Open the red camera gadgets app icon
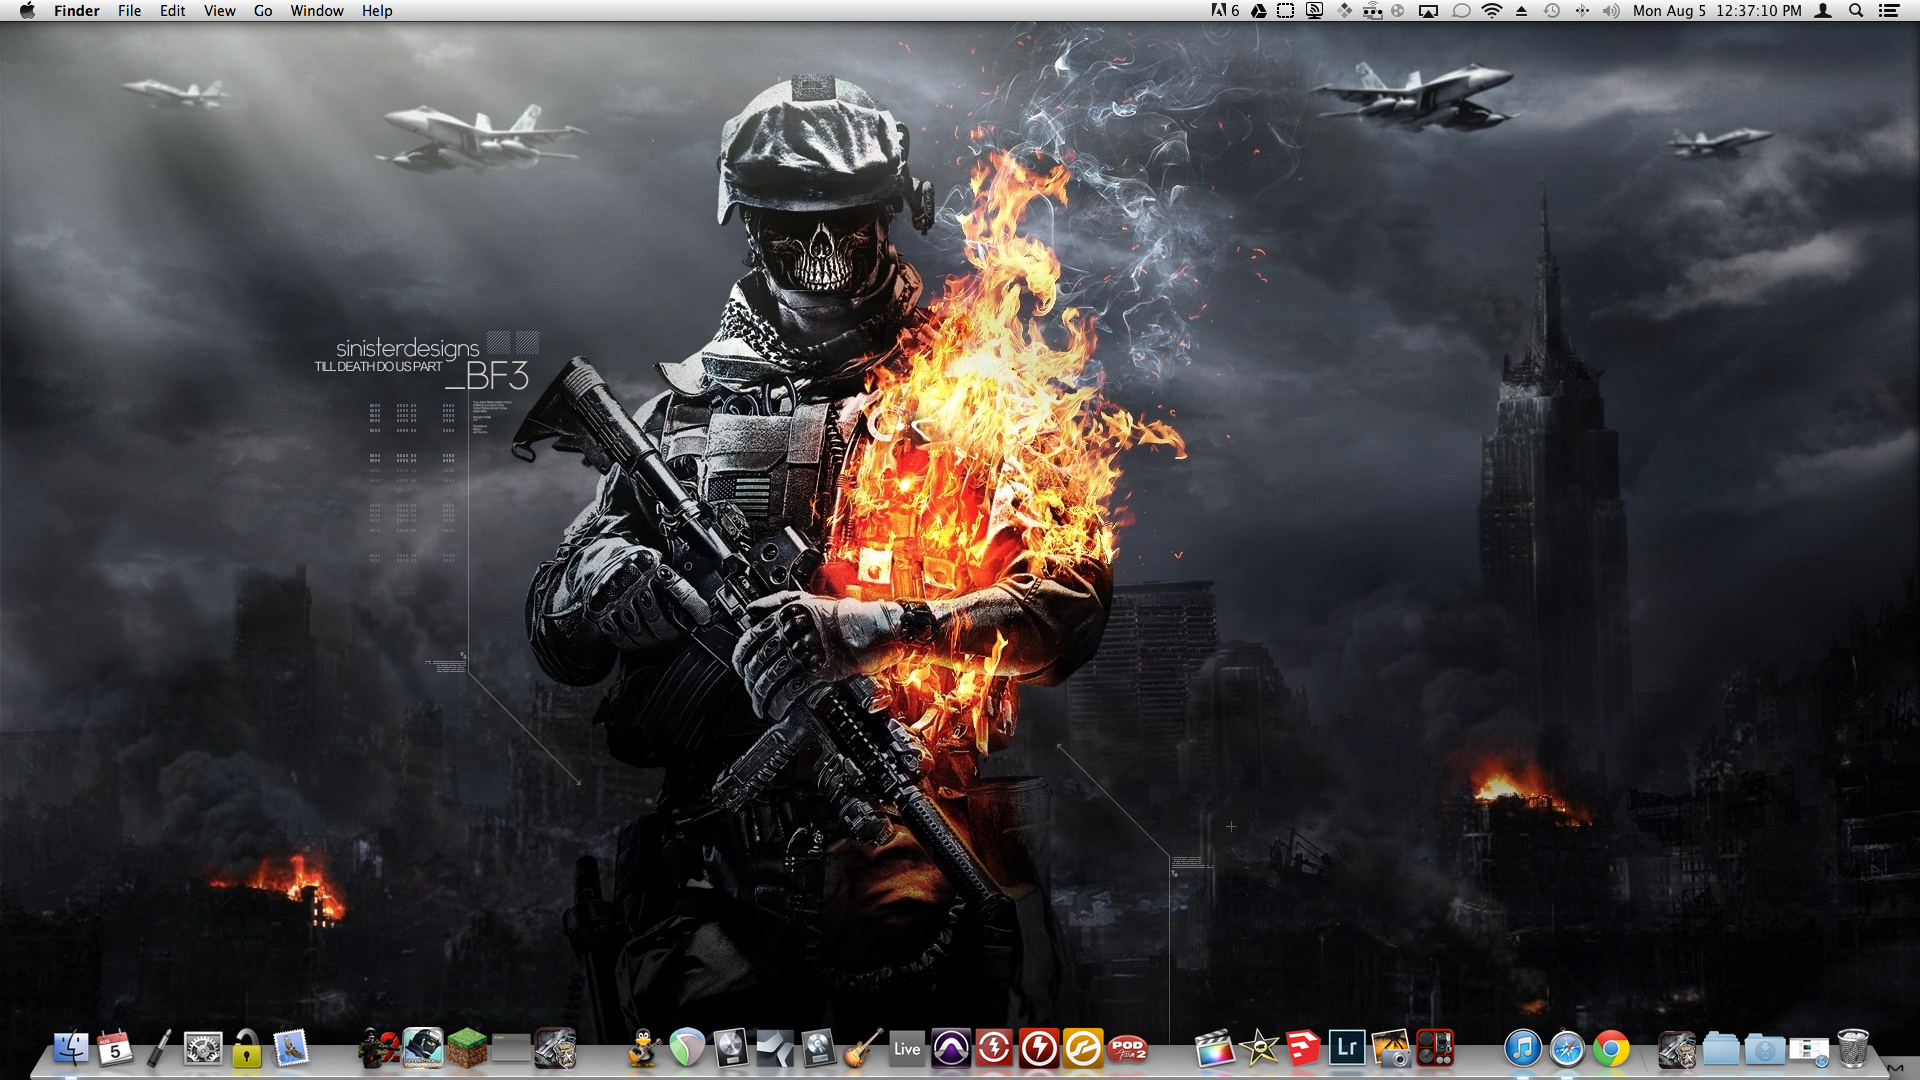This screenshot has height=1080, width=1920. (x=1435, y=1049)
